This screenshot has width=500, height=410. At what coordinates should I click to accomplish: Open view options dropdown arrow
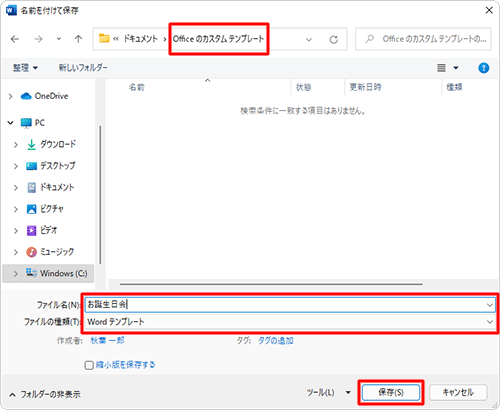click(x=456, y=68)
